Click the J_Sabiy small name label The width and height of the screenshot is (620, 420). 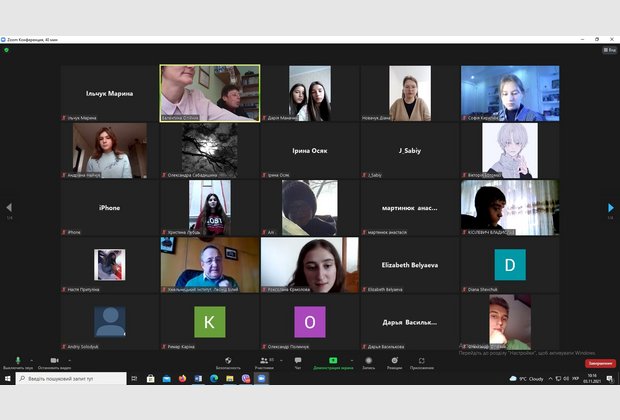pyautogui.click(x=374, y=175)
